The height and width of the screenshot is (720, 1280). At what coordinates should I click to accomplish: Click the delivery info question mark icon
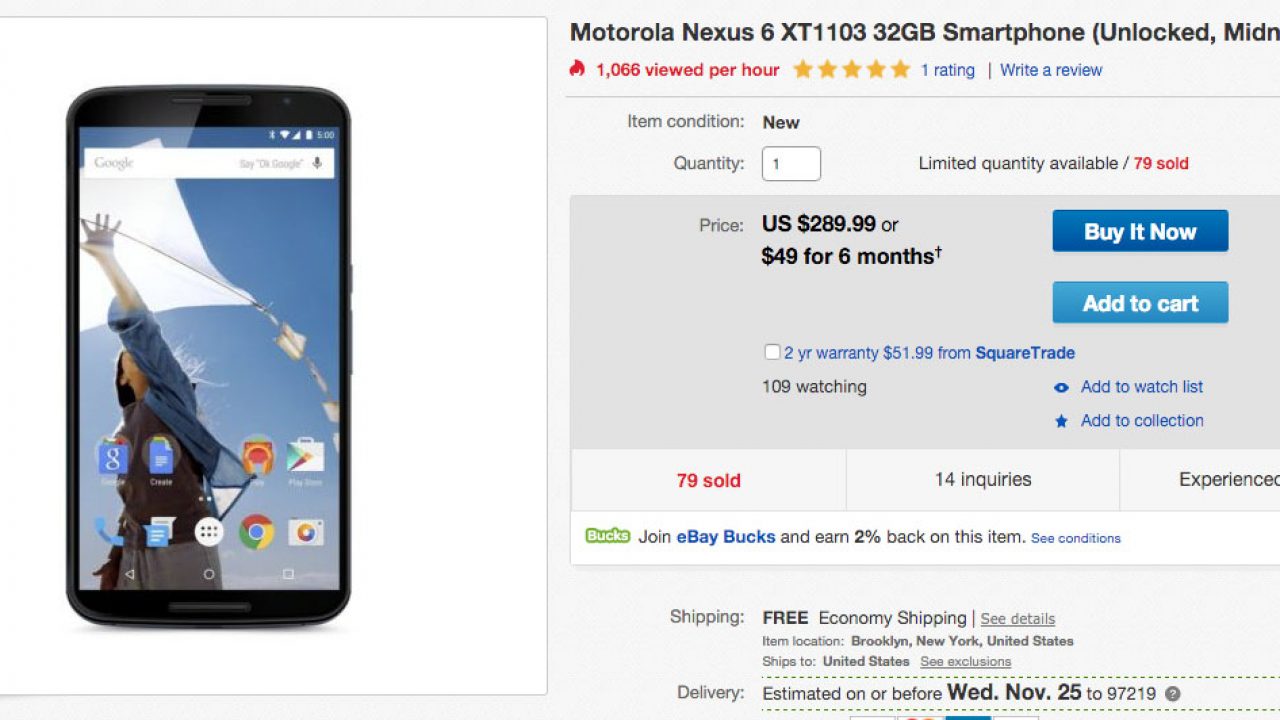pyautogui.click(x=1172, y=694)
